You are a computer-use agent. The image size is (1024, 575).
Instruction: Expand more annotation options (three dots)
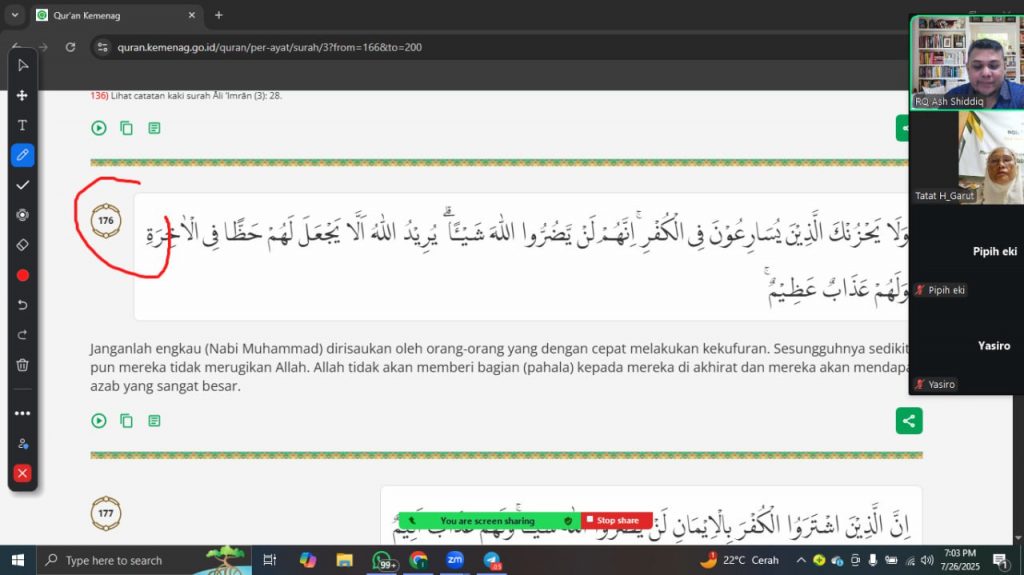[x=22, y=413]
